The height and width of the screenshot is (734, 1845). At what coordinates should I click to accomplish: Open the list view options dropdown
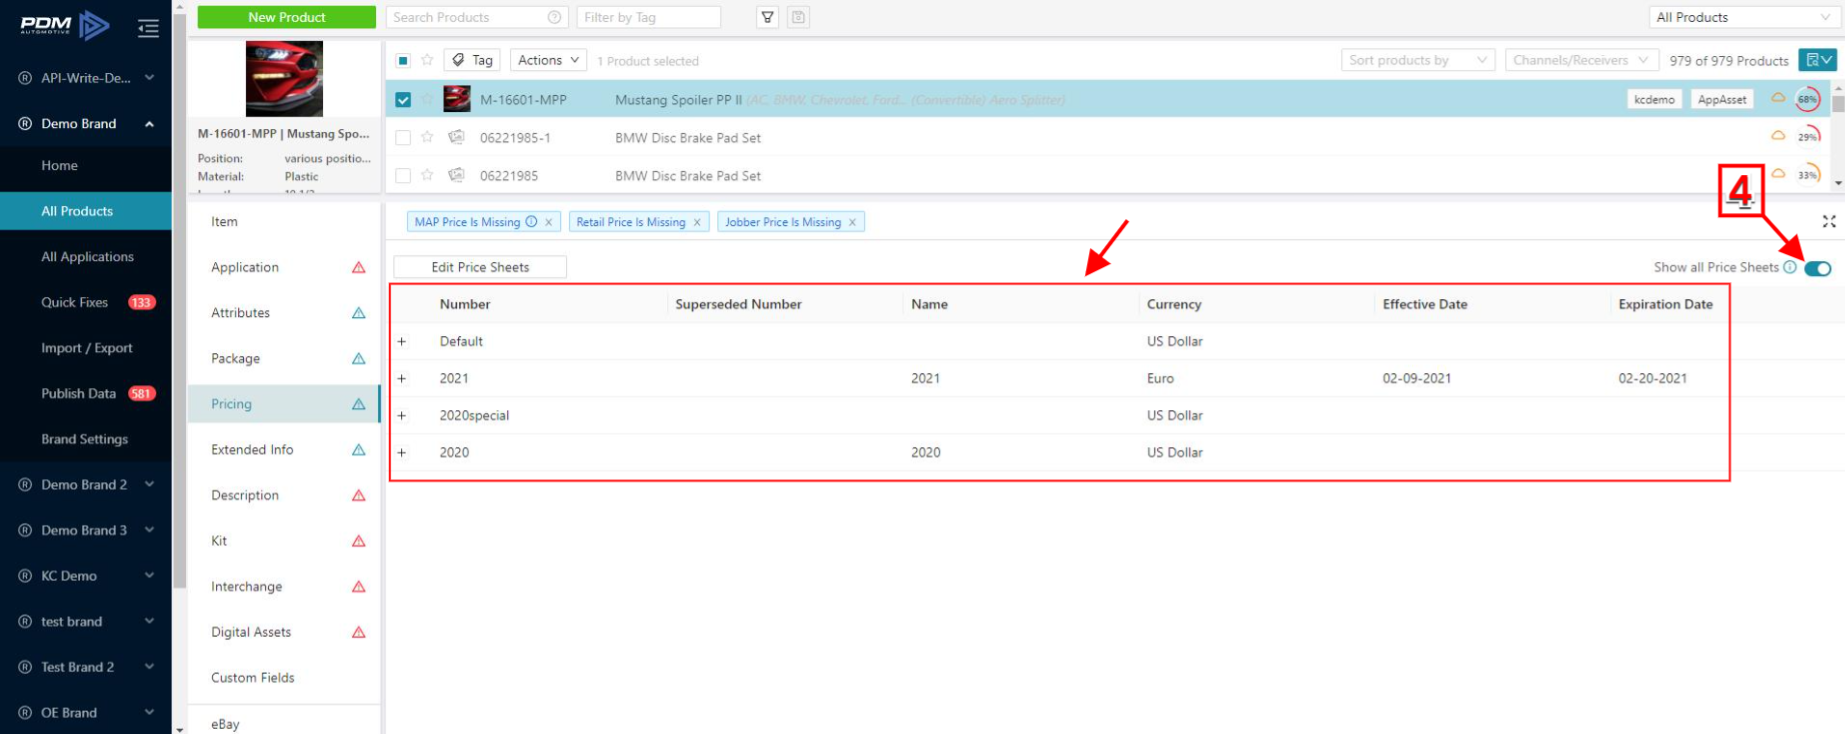point(1818,60)
